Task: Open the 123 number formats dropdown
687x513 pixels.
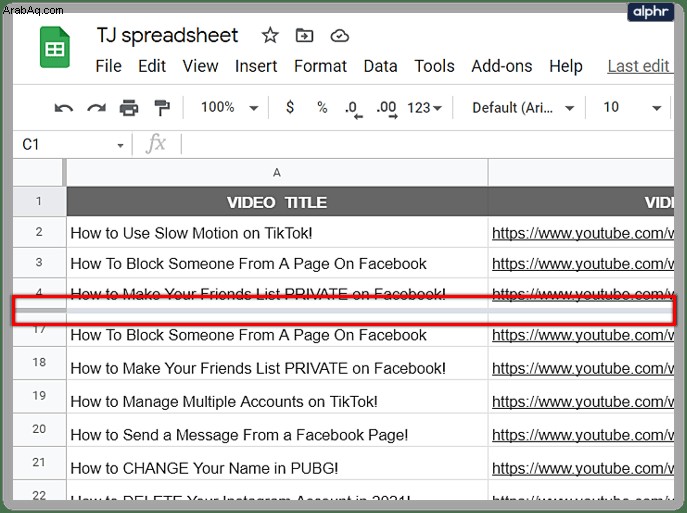Action: coord(424,108)
